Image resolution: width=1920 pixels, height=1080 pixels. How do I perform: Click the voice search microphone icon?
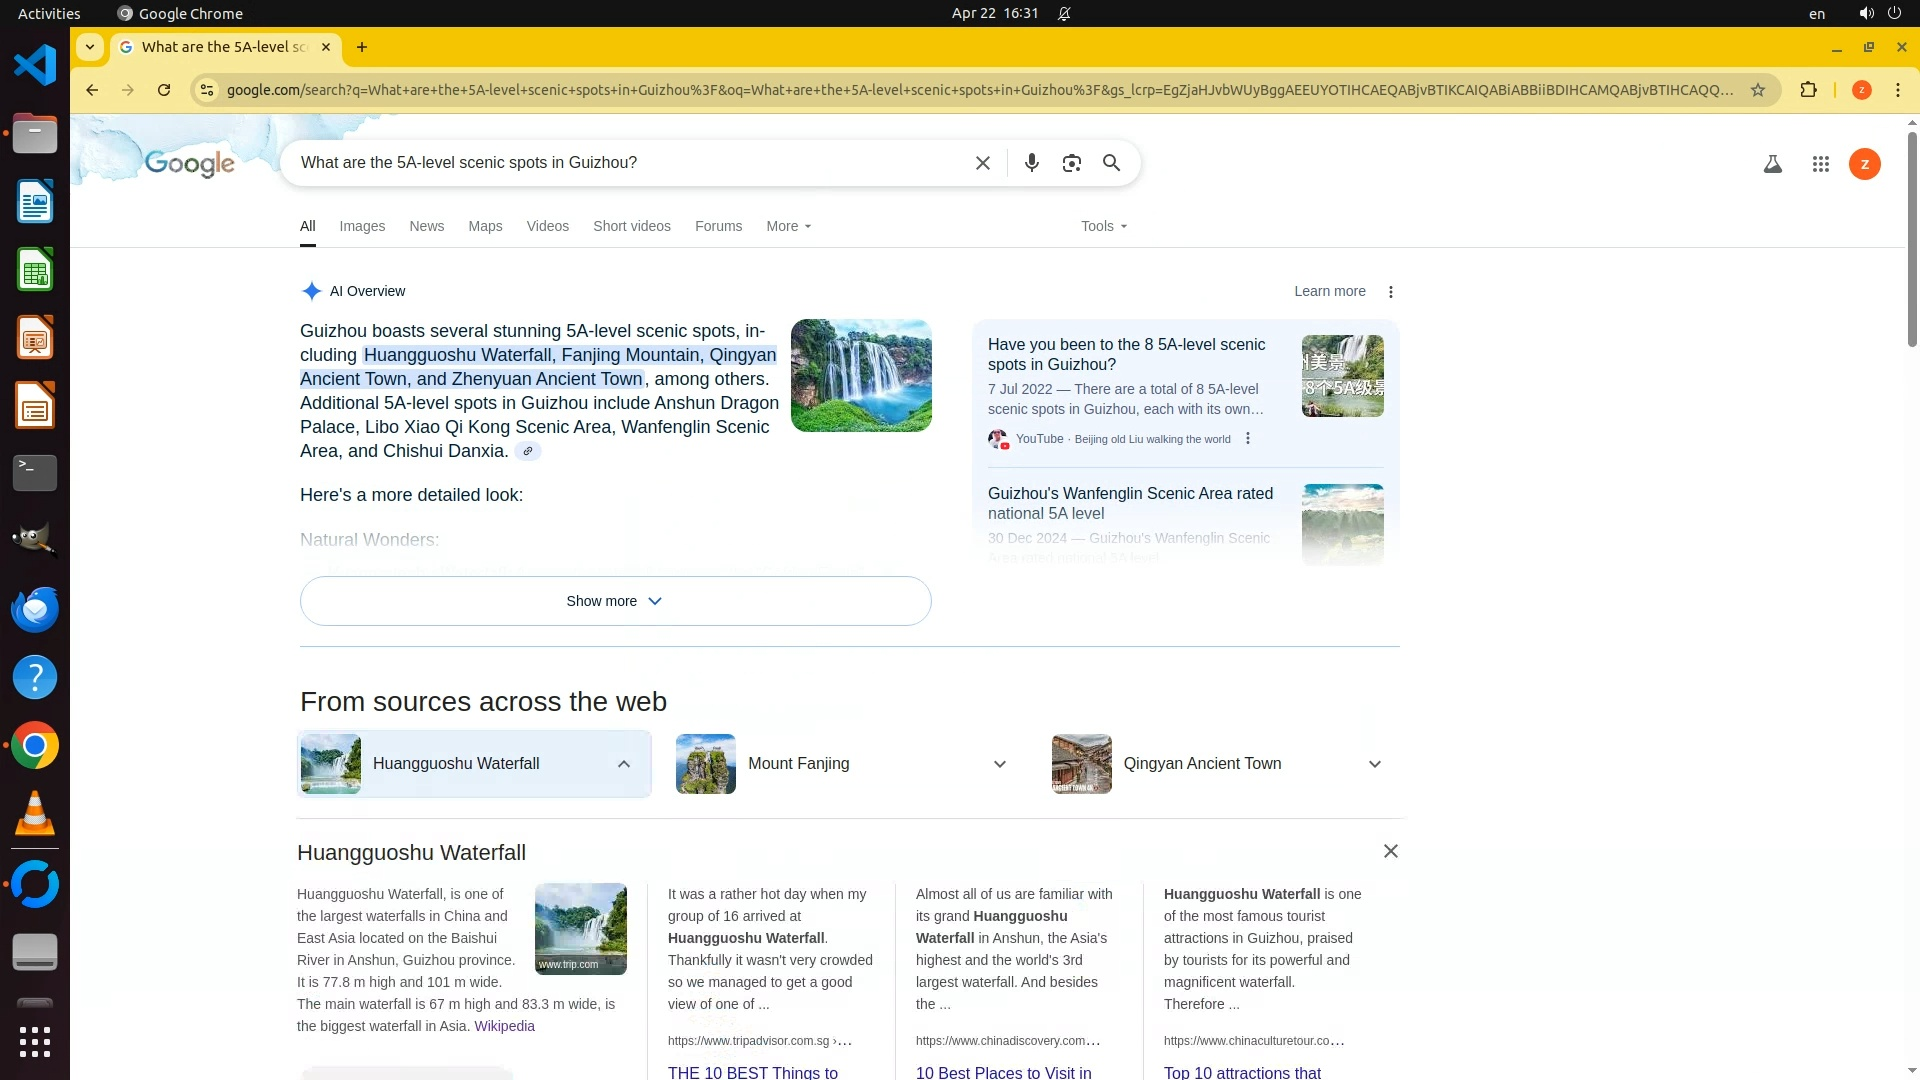tap(1031, 163)
